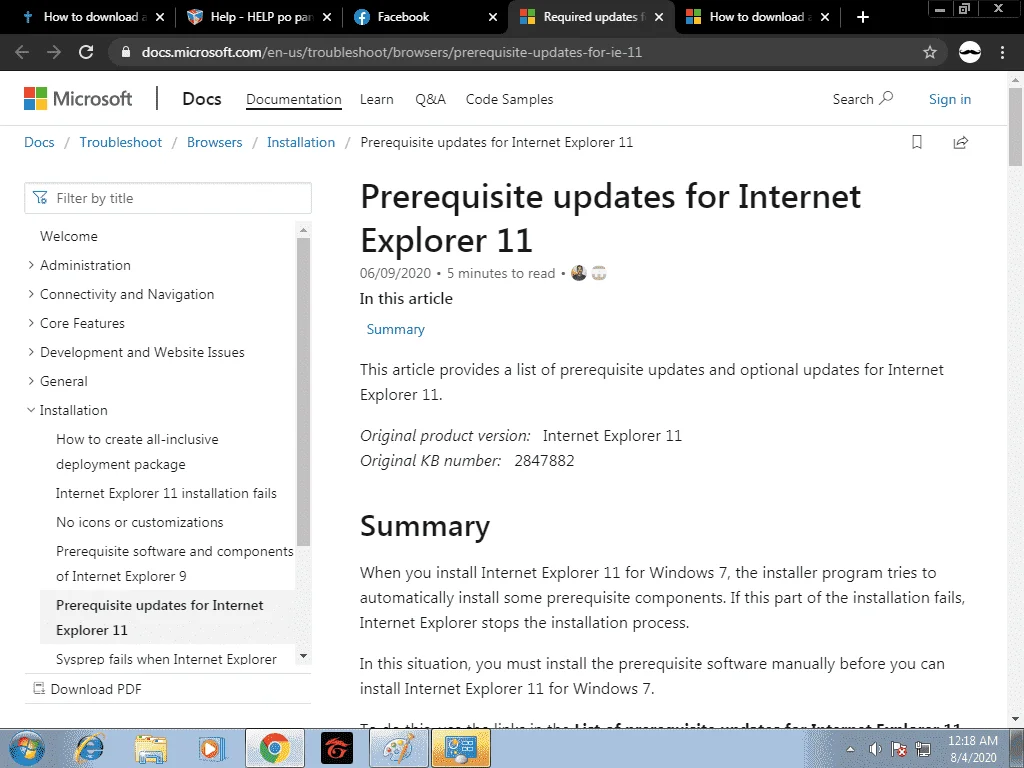Open the Learn menu item

377,99
